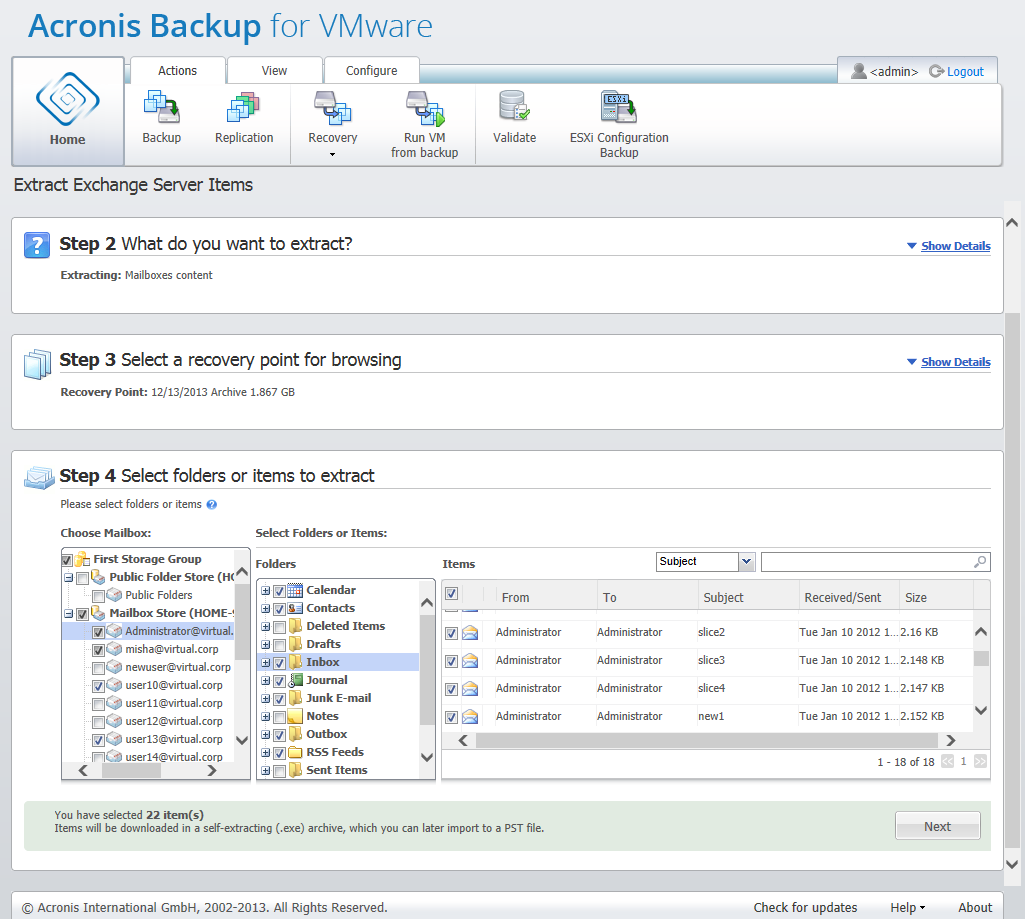Open ESXi Configuration Backup
1025x919 pixels.
coord(618,107)
